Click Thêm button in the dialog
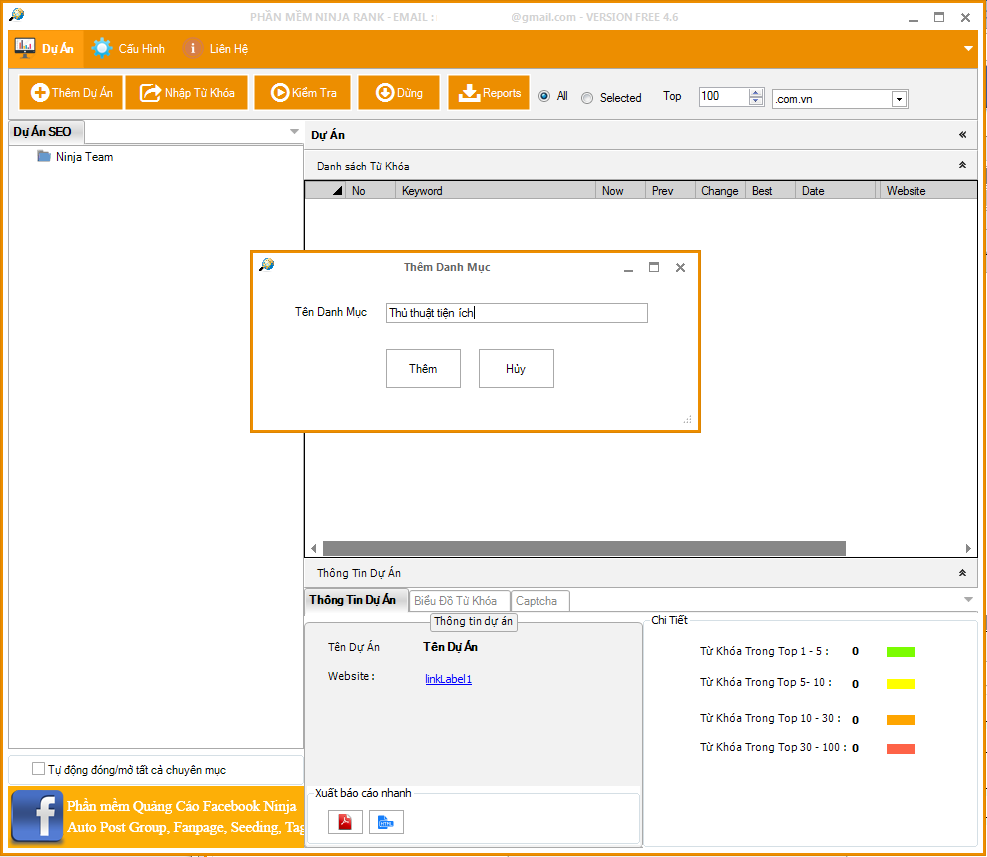This screenshot has height=857, width=987. point(423,369)
